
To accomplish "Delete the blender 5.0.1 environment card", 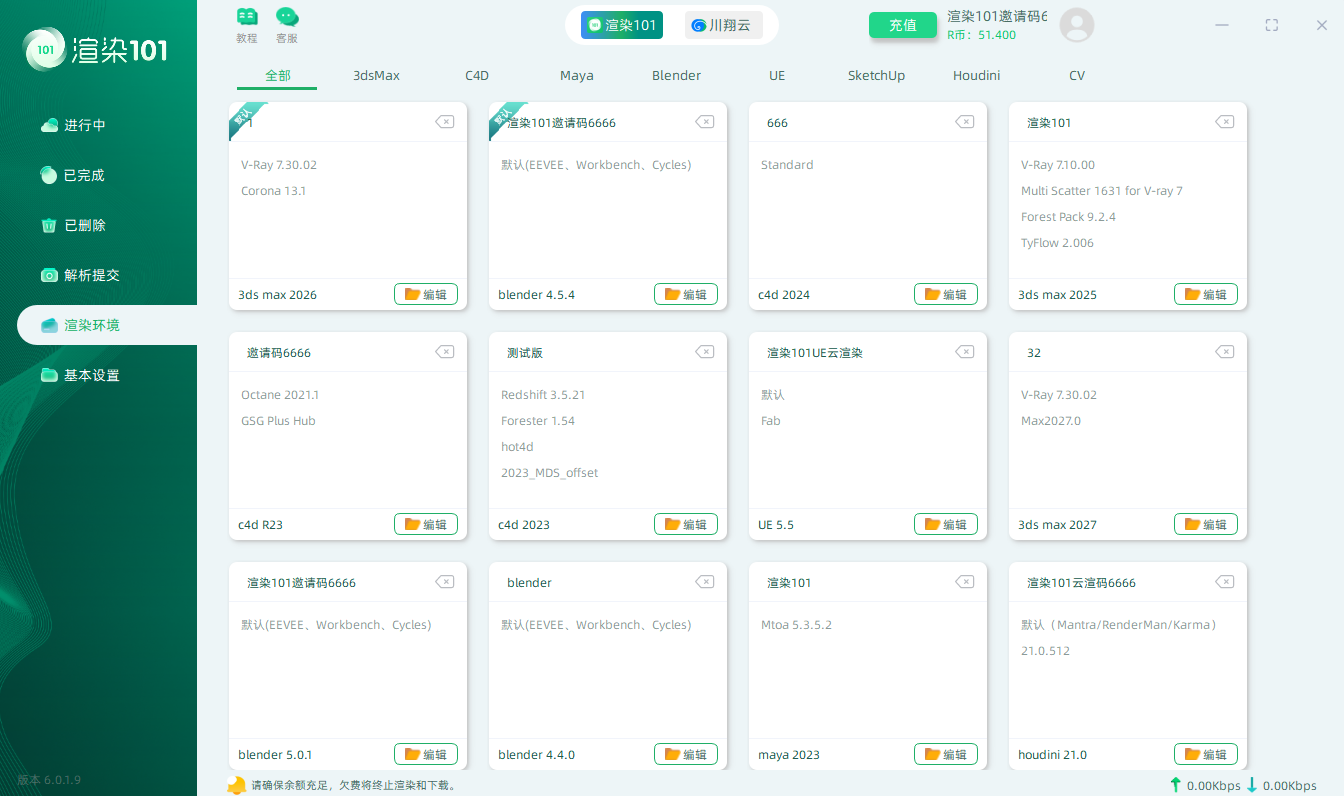I will (445, 582).
